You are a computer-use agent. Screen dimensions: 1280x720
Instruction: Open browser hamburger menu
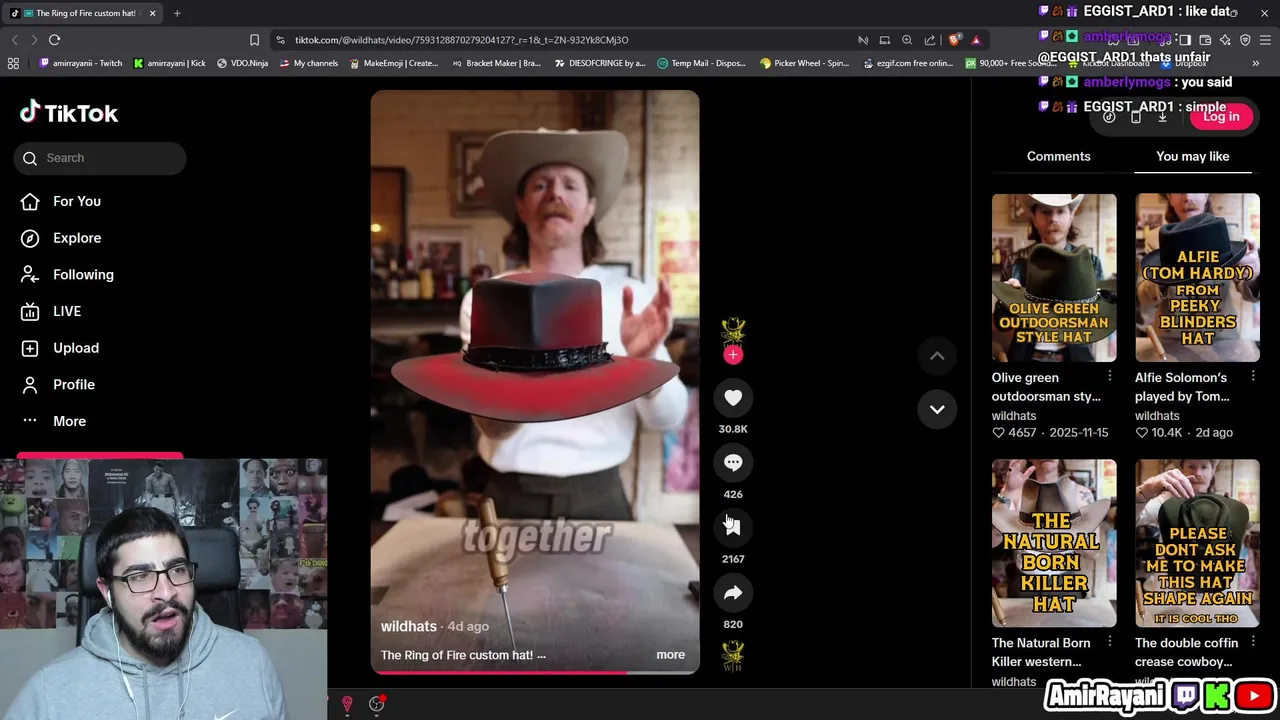pyautogui.click(x=1265, y=40)
